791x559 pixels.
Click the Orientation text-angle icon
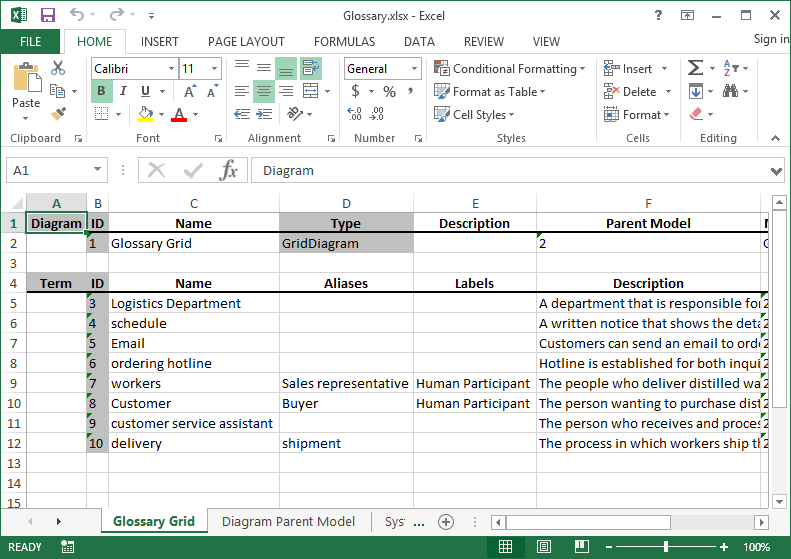pyautogui.click(x=295, y=114)
